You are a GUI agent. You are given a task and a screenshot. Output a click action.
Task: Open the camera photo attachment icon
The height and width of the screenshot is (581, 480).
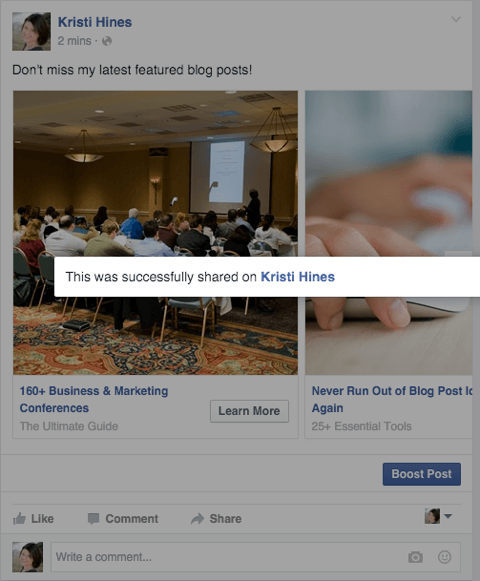pyautogui.click(x=415, y=557)
